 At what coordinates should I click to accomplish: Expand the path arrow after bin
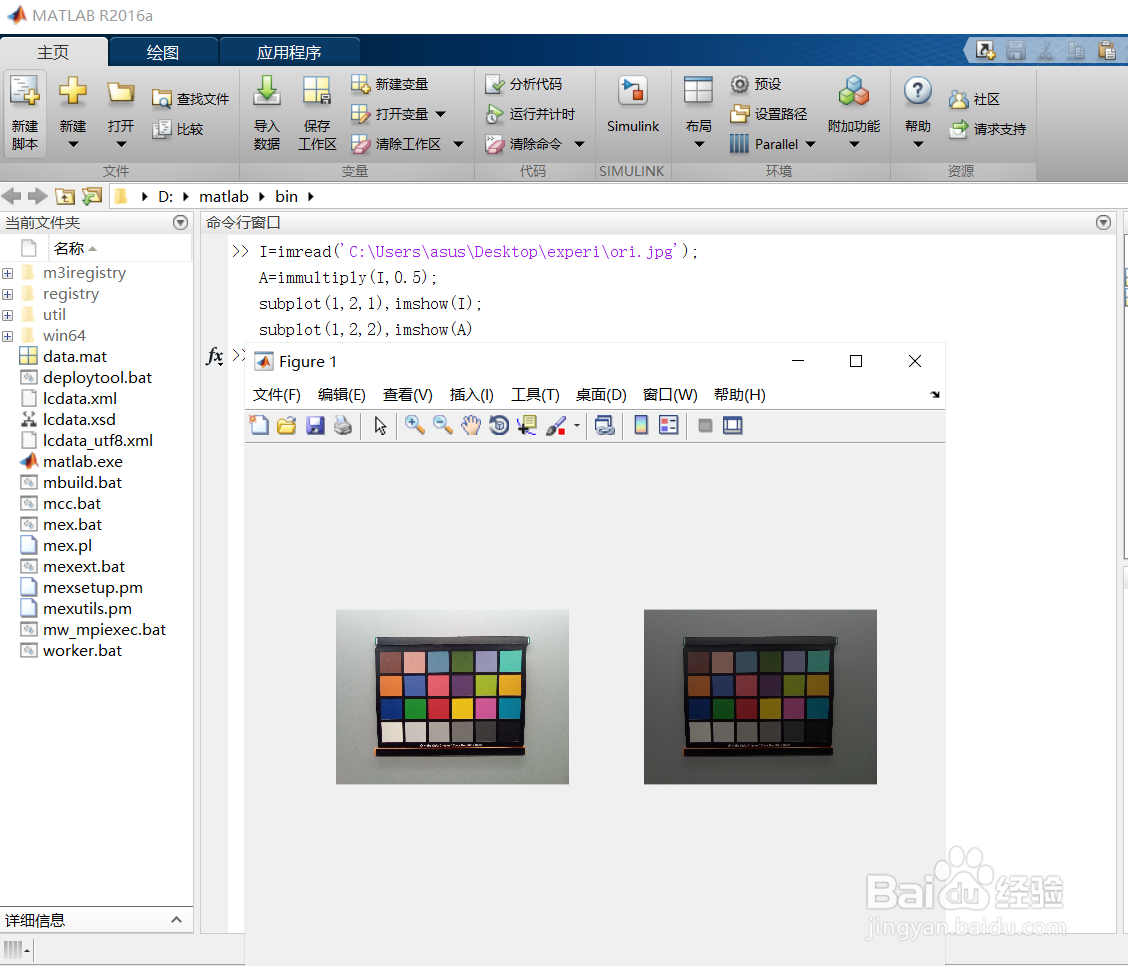311,196
